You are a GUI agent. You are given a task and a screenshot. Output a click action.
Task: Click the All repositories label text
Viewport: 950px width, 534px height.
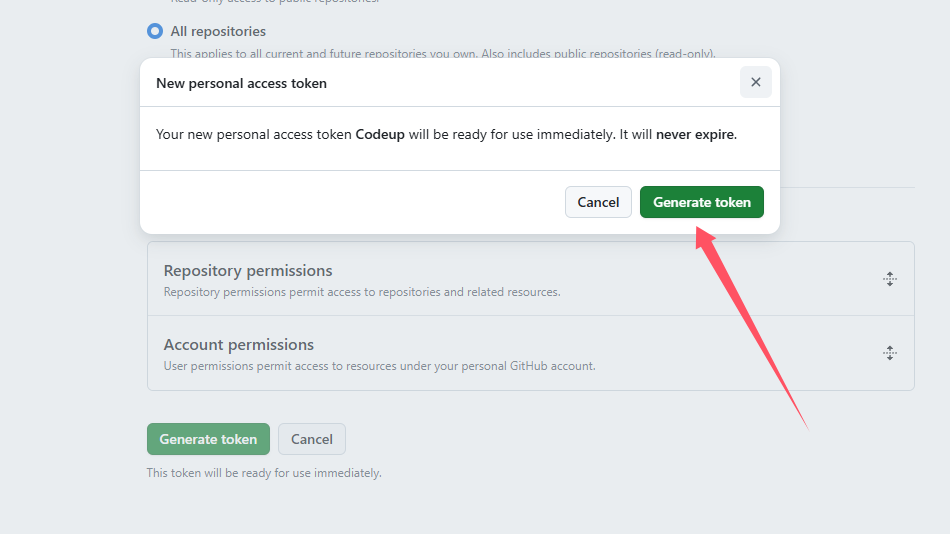(x=218, y=31)
